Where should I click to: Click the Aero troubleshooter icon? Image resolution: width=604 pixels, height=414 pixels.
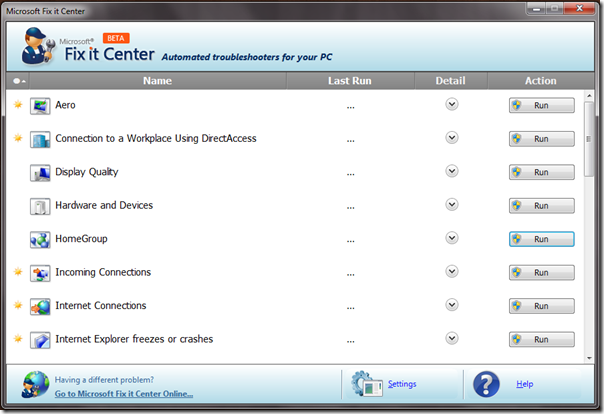pyautogui.click(x=40, y=106)
